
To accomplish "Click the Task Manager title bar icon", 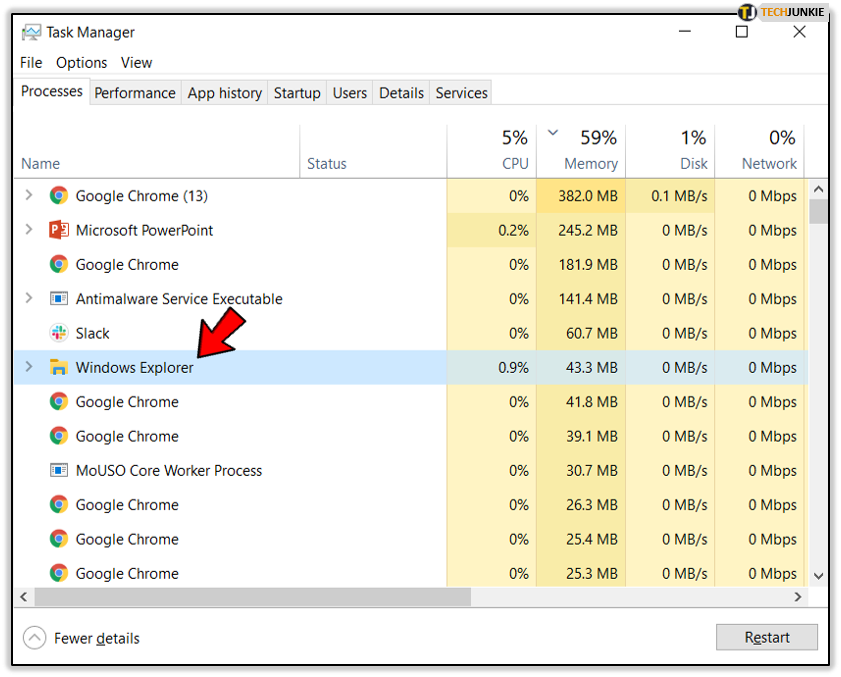I will point(31,32).
